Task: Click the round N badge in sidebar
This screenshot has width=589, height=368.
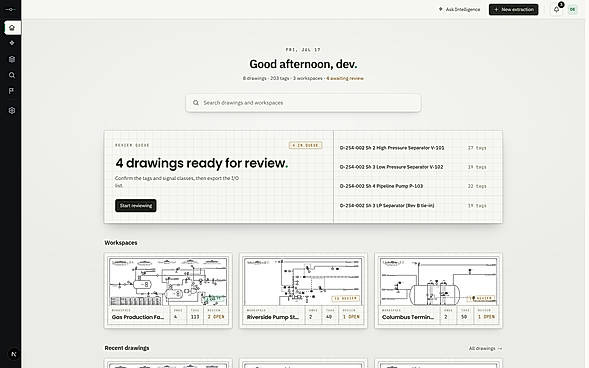Action: tap(14, 354)
